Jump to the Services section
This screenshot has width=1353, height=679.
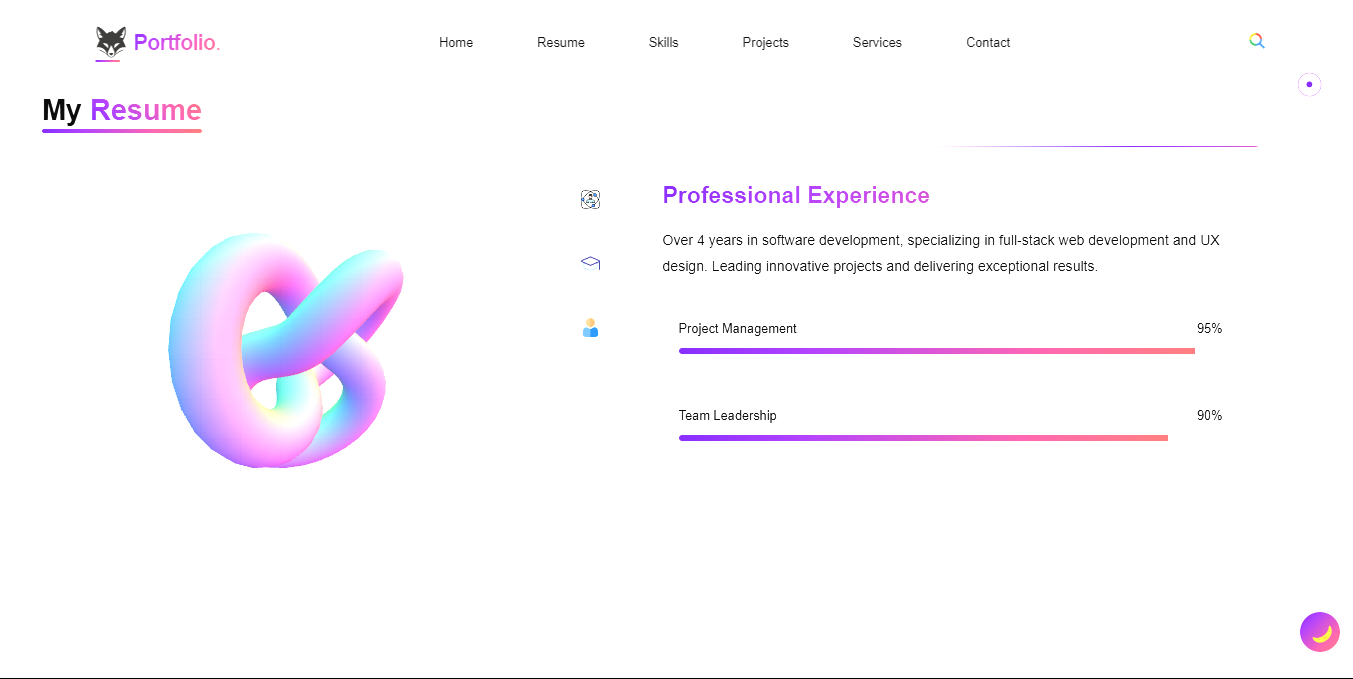[x=877, y=43]
